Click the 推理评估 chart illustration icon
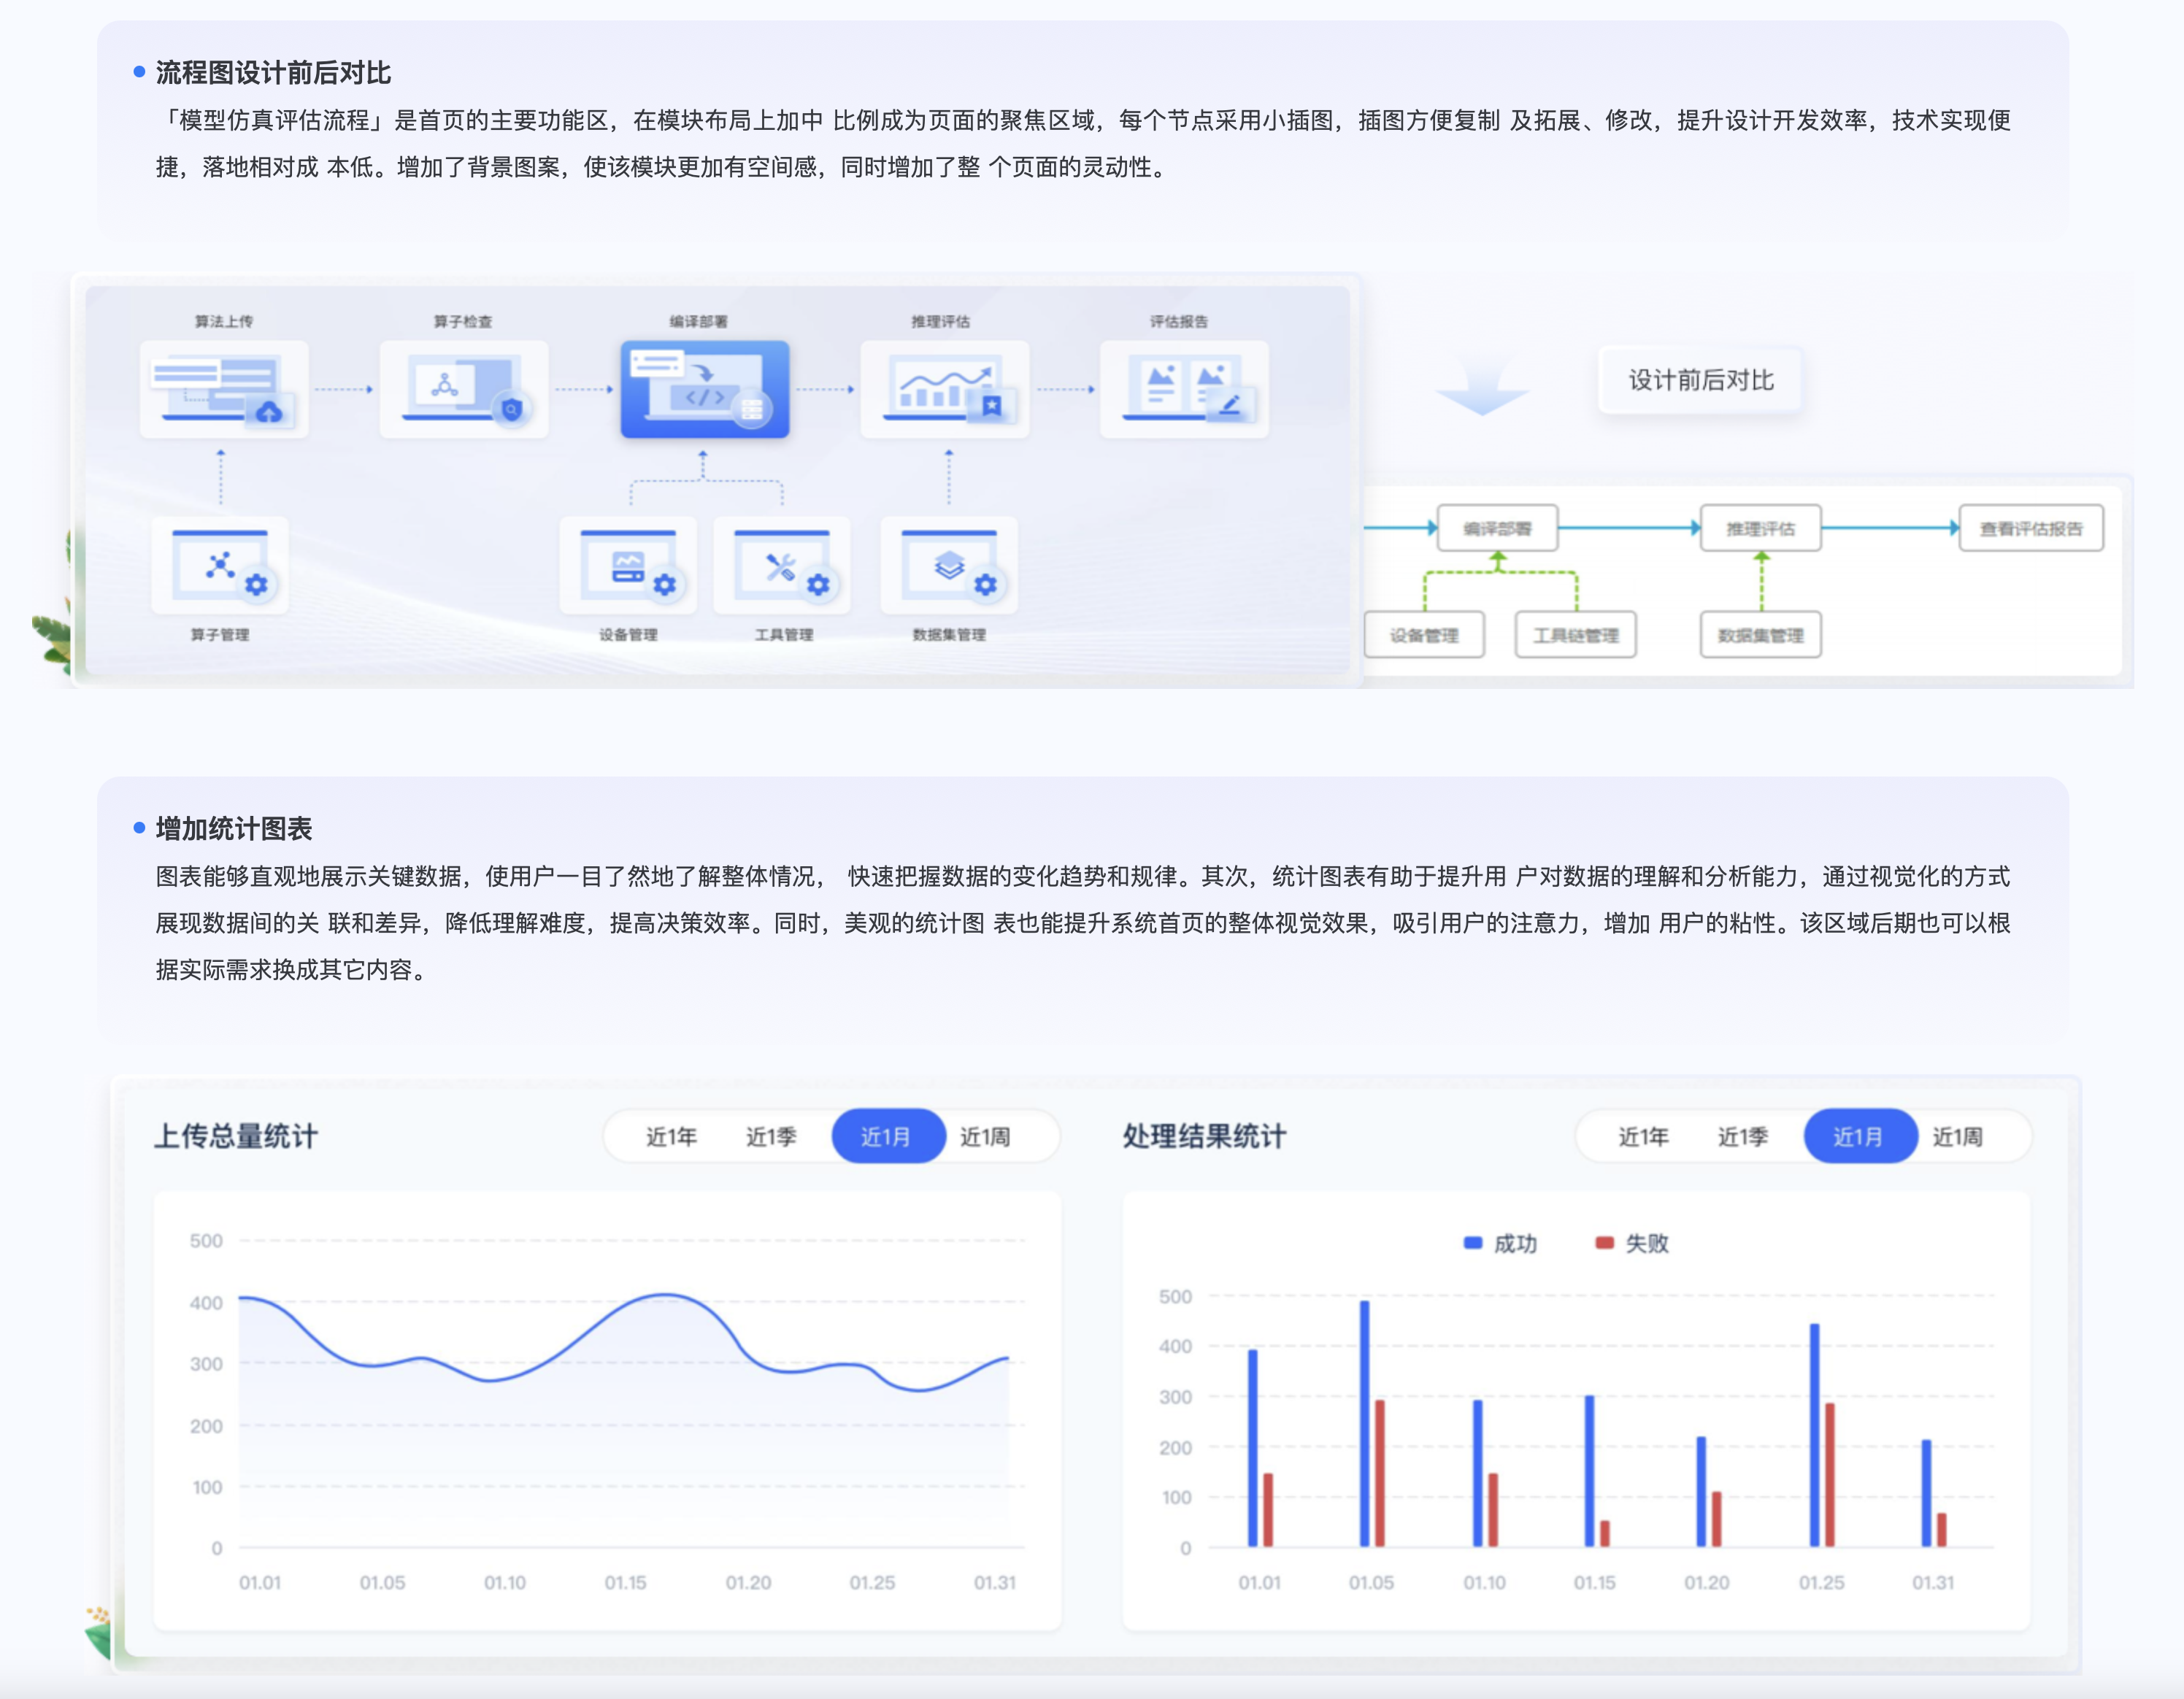This screenshot has height=1699, width=2184. (944, 389)
